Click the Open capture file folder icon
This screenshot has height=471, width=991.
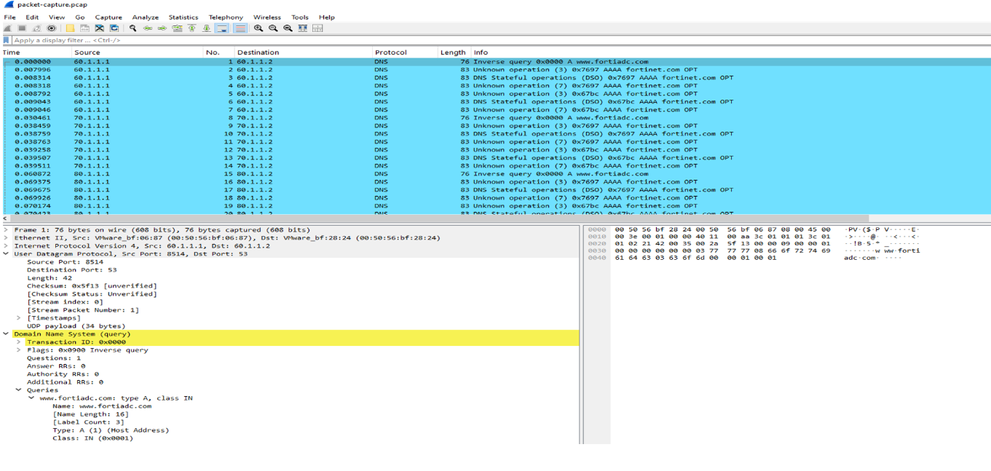point(70,28)
